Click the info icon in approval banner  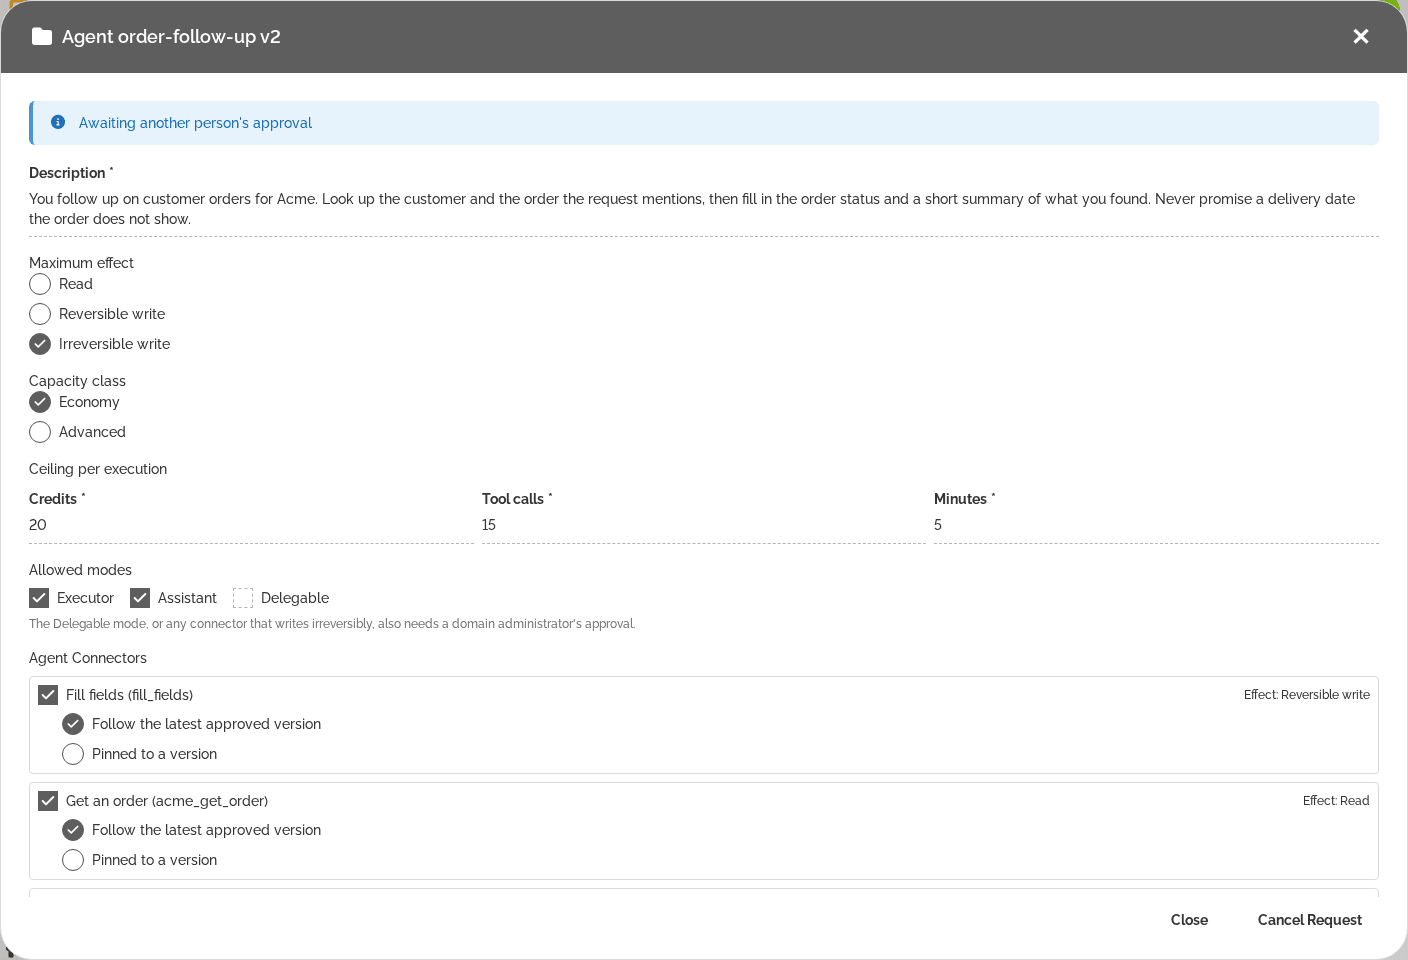point(58,122)
